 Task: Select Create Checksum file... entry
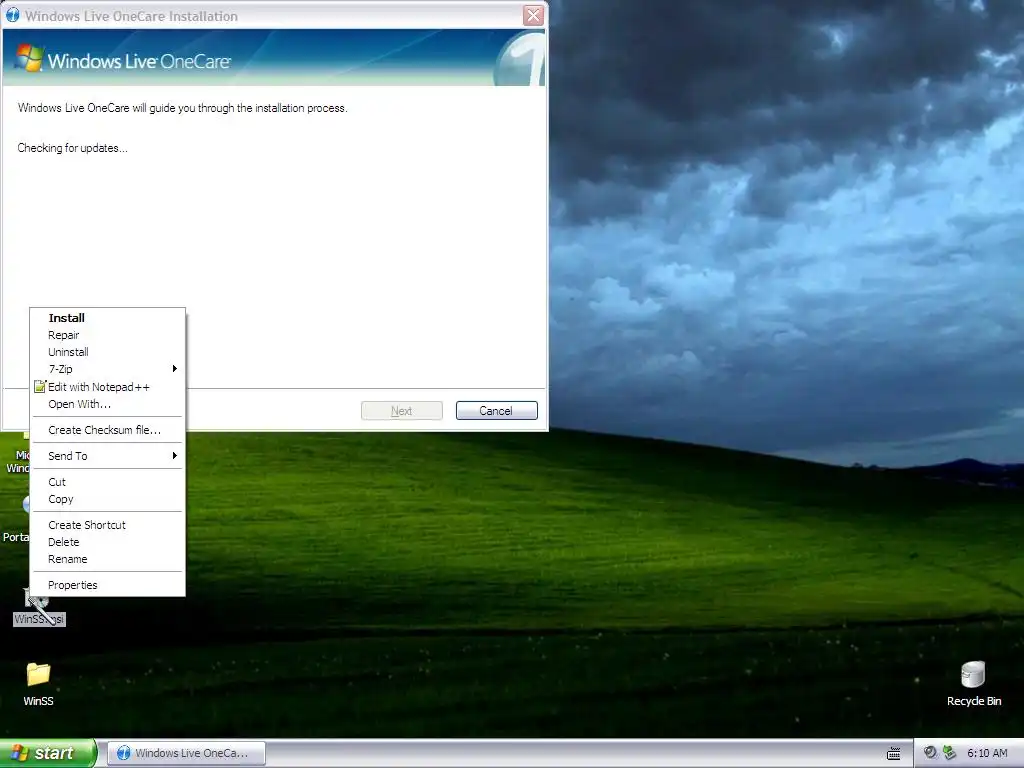click(x=108, y=430)
